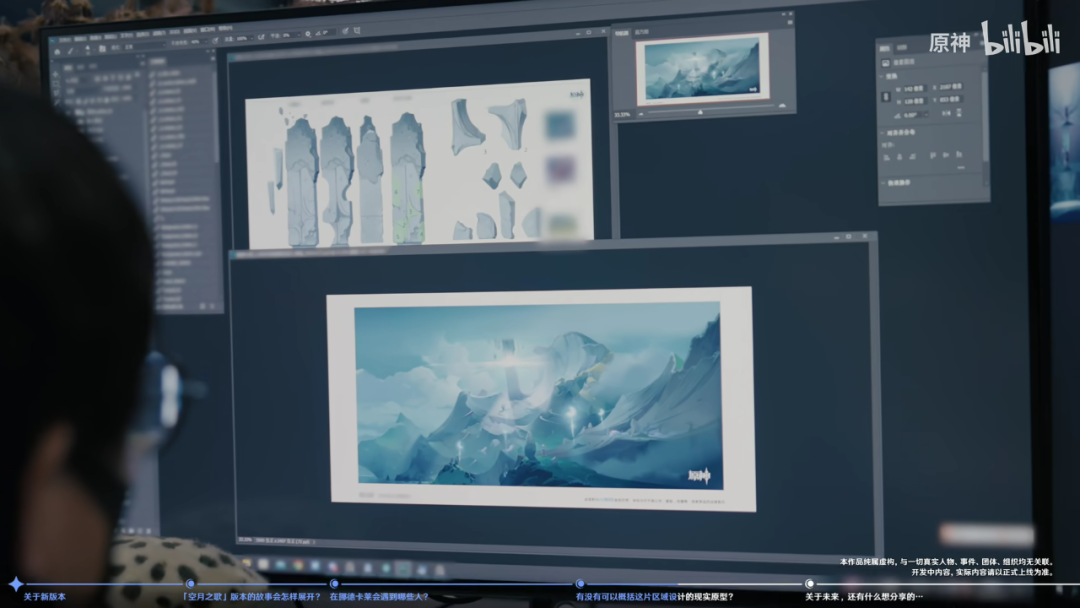
Task: Collapse the Quick Actions (快速操作) section
Action: pyautogui.click(x=882, y=182)
